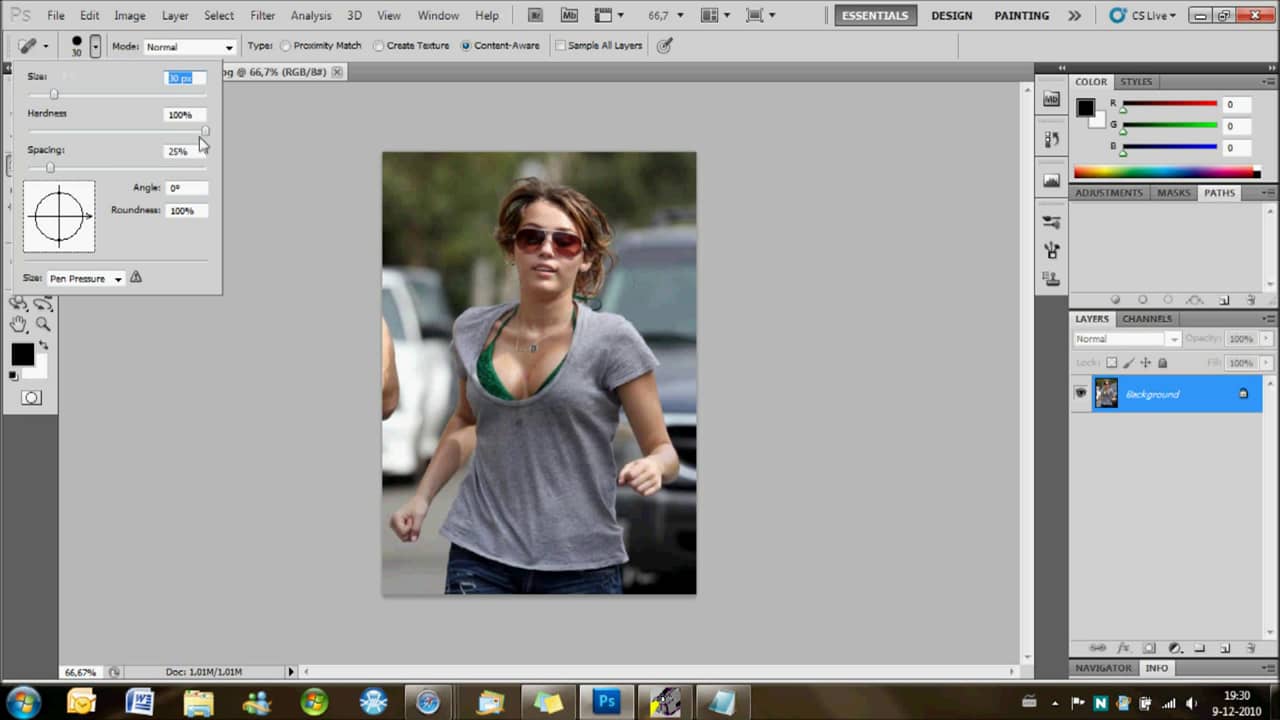Click the Background layer thumbnail
The width and height of the screenshot is (1280, 720).
tap(1106, 394)
